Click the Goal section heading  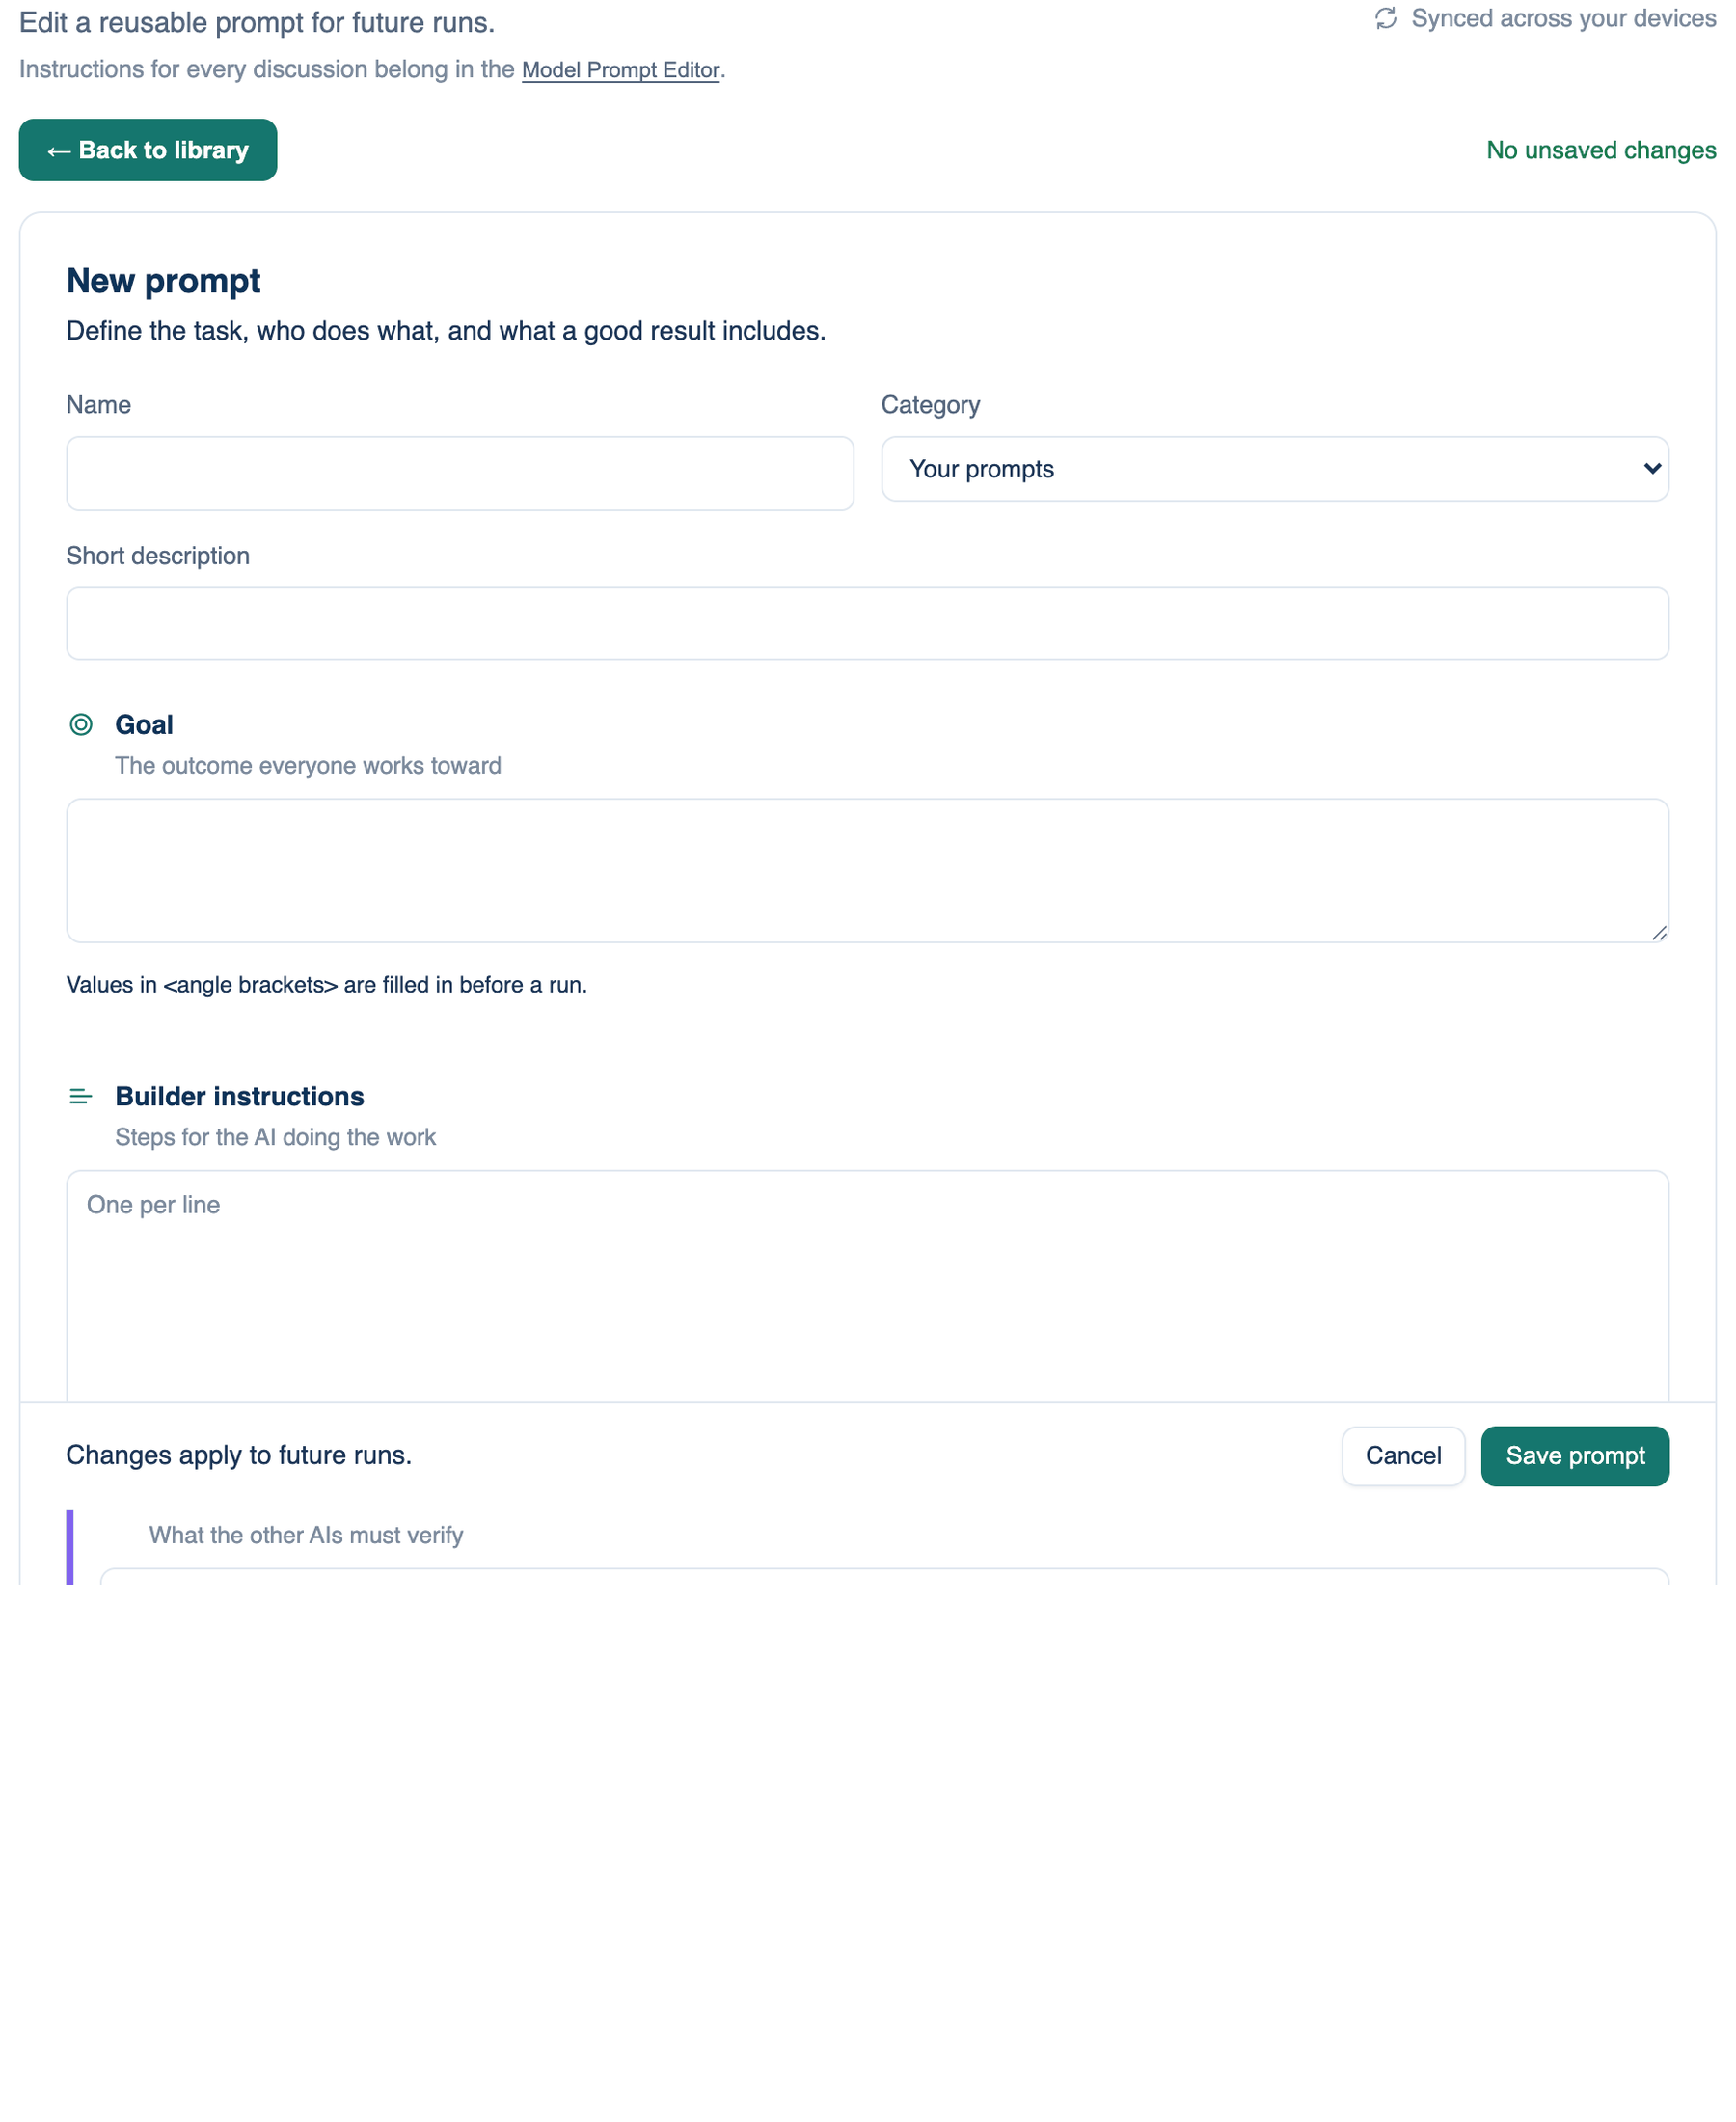[144, 724]
